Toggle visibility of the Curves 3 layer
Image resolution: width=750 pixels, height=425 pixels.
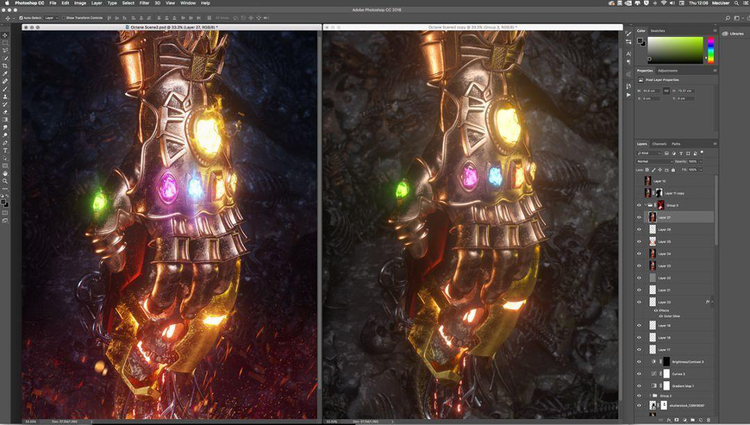(639, 374)
